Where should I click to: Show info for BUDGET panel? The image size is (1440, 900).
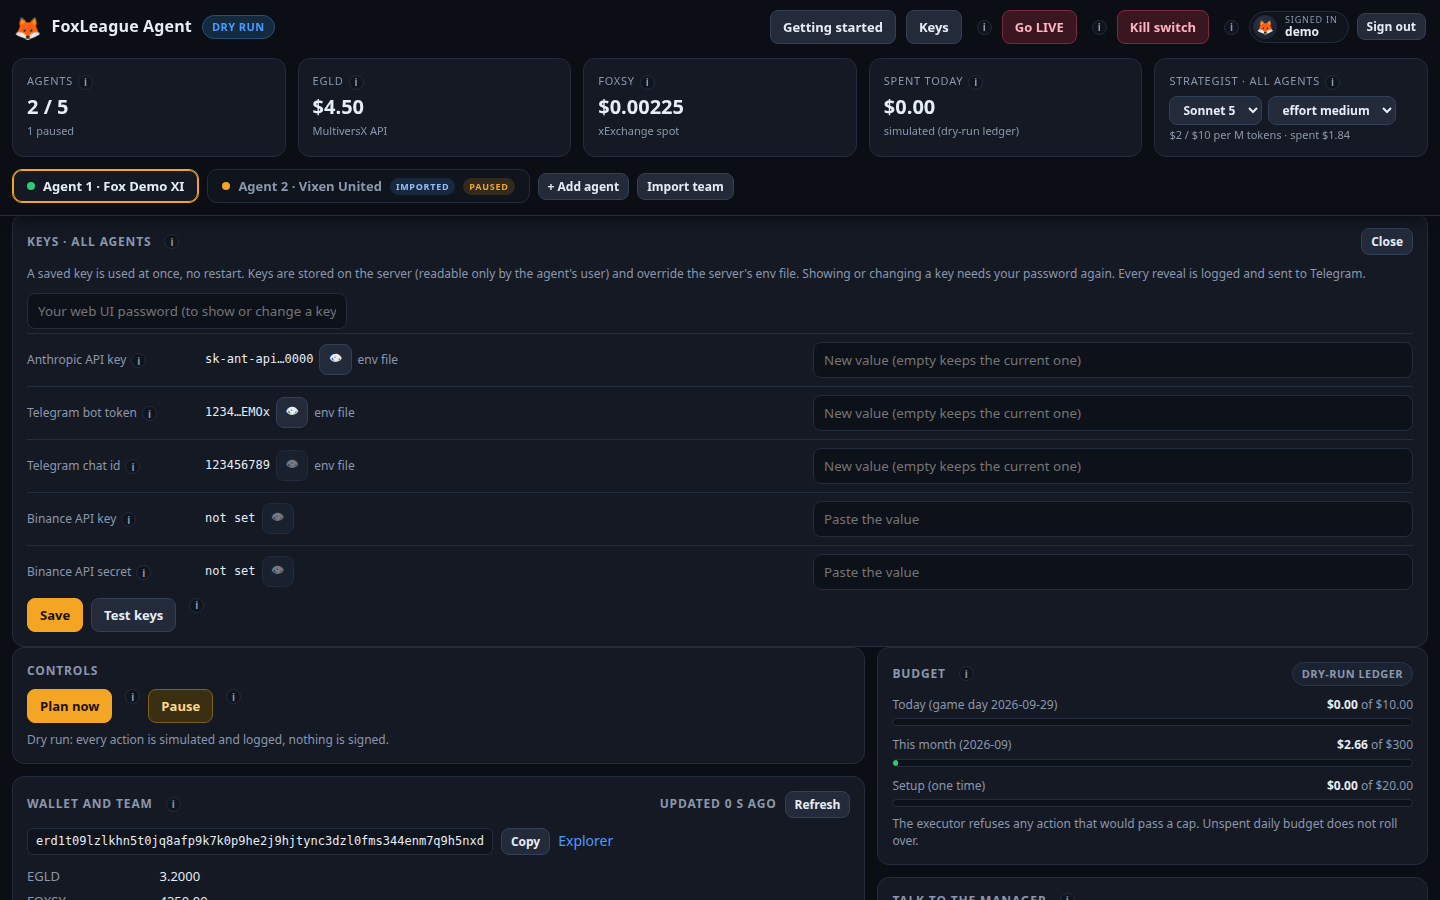[966, 674]
